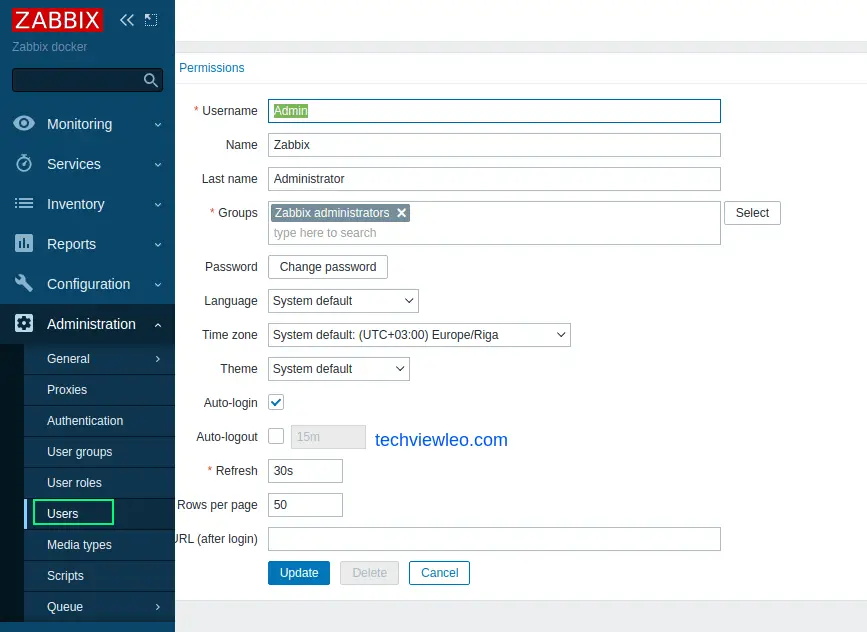Click the Administration gear icon
Viewport: 867px width, 632px height.
point(24,323)
